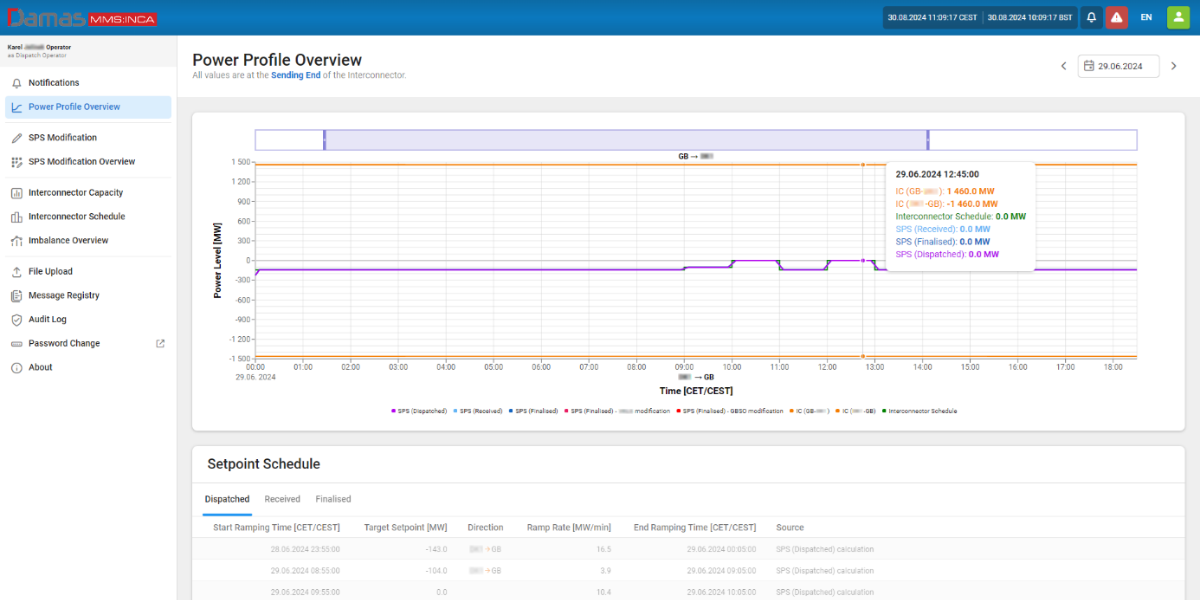
Task: Open the SPS Modification Overview page
Action: coord(81,161)
